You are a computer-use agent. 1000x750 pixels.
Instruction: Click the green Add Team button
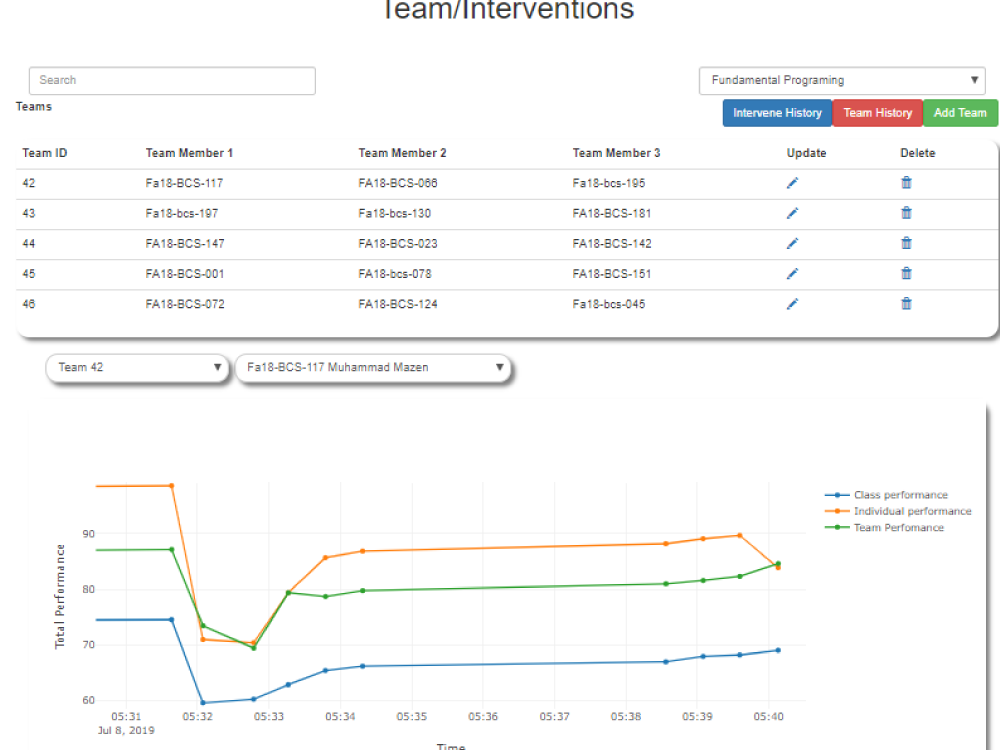click(x=960, y=113)
